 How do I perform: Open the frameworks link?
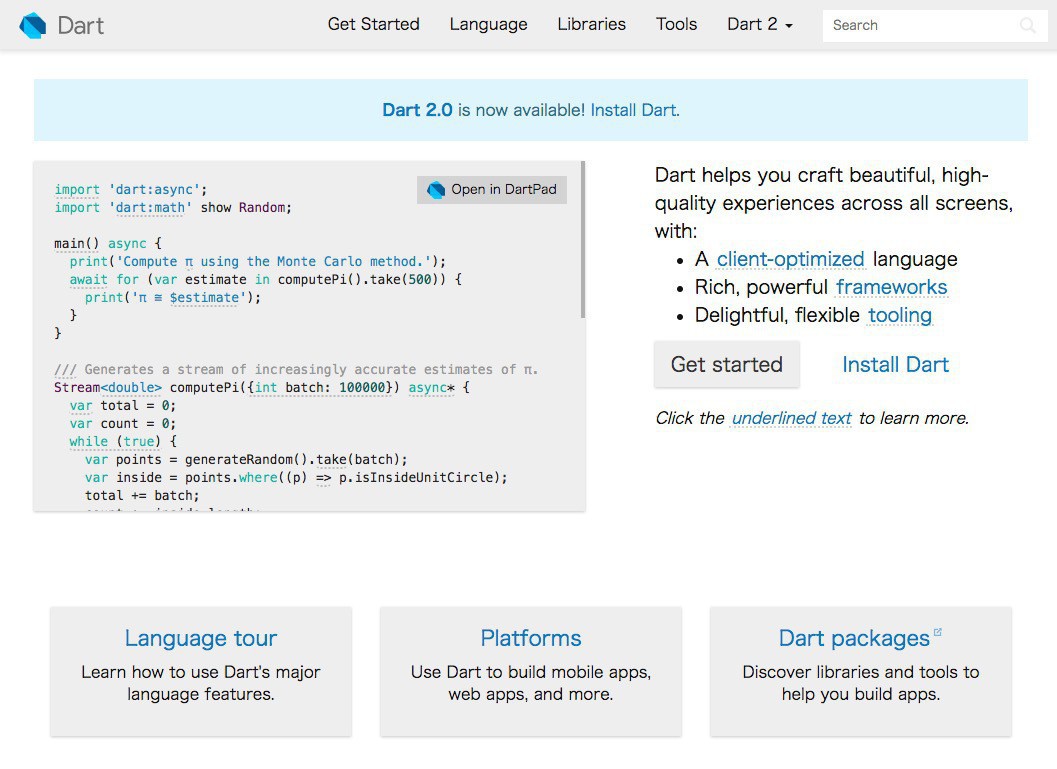[x=891, y=287]
